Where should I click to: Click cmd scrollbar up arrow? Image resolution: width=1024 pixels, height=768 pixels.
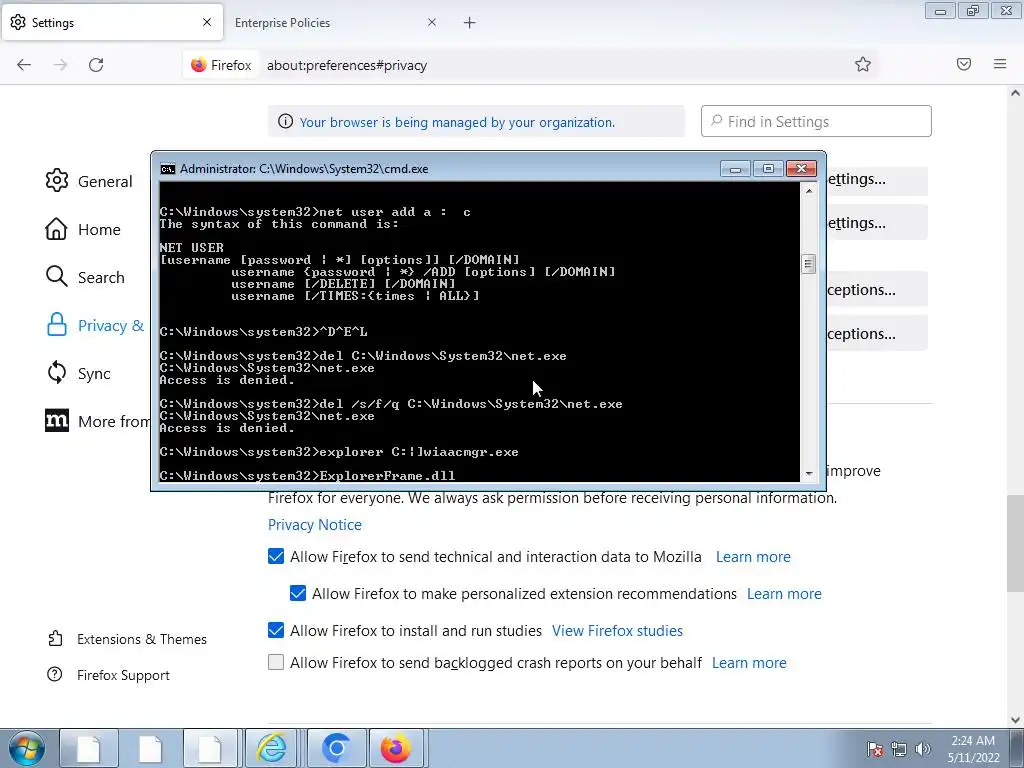[x=808, y=191]
